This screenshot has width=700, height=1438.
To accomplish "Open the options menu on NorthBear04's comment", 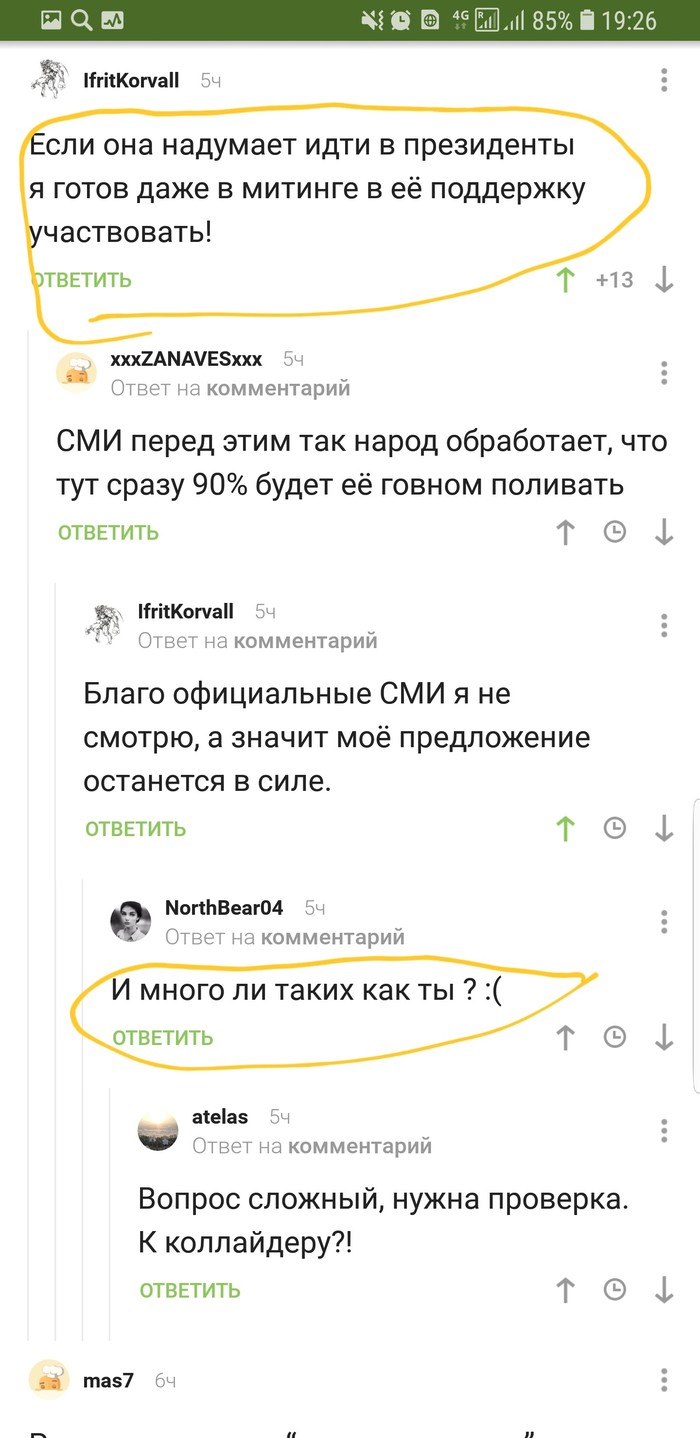I will point(664,921).
